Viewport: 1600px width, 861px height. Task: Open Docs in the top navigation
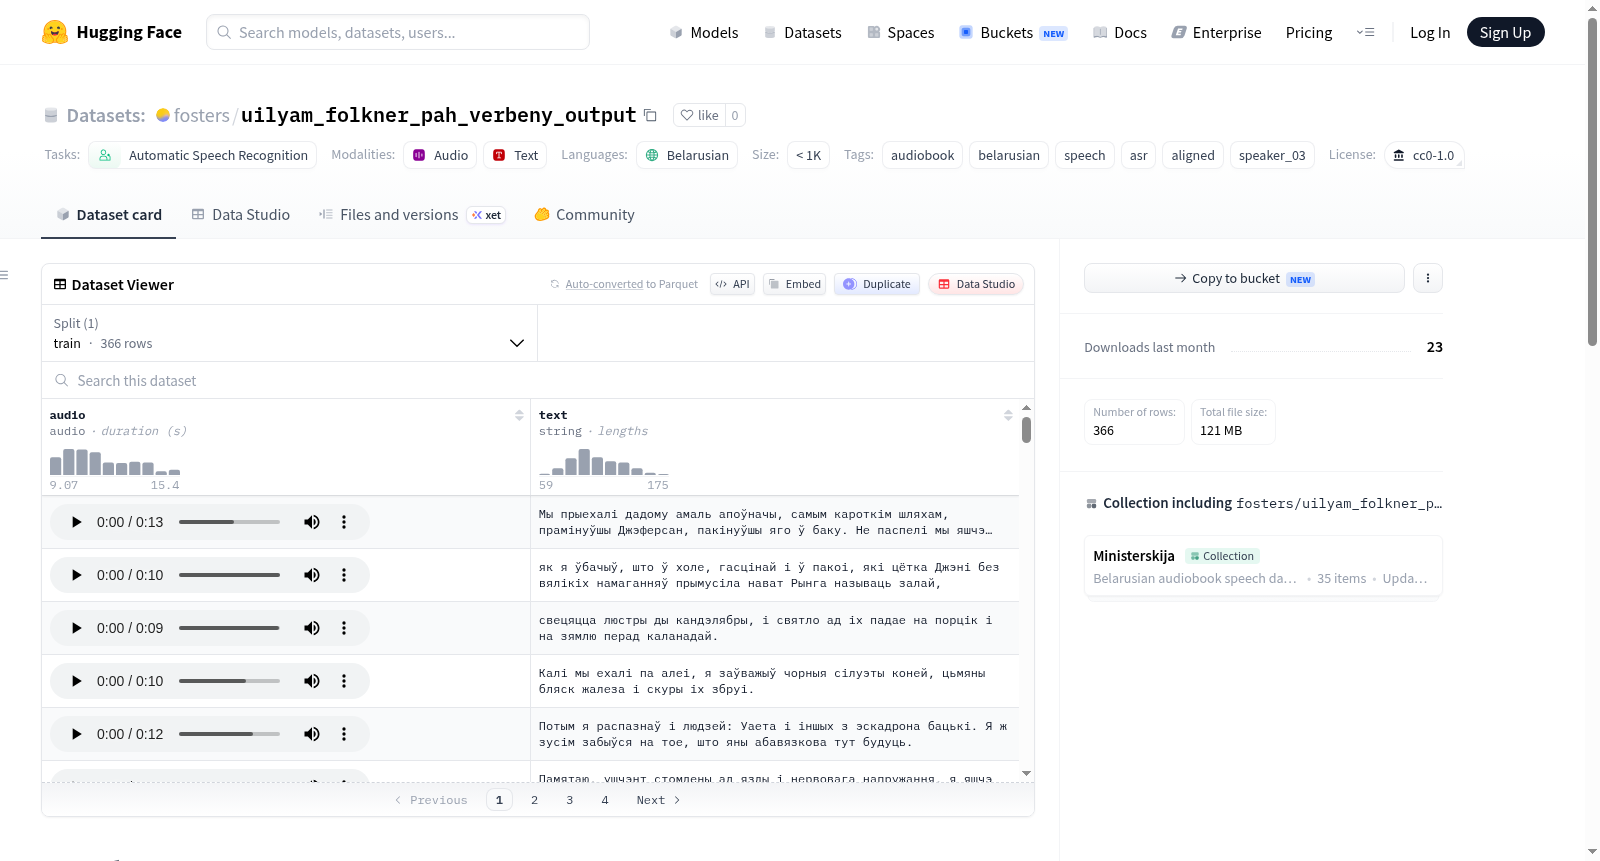click(1120, 32)
